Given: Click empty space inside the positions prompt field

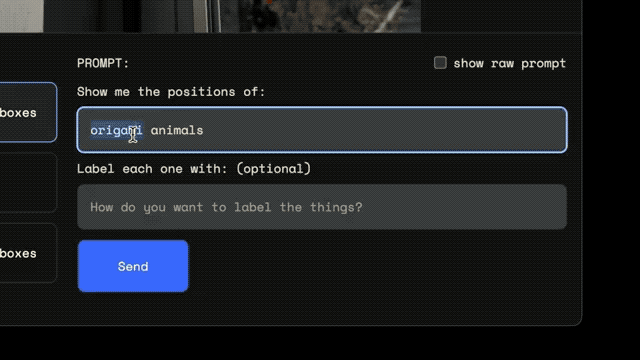Looking at the screenshot, I should (x=384, y=130).
